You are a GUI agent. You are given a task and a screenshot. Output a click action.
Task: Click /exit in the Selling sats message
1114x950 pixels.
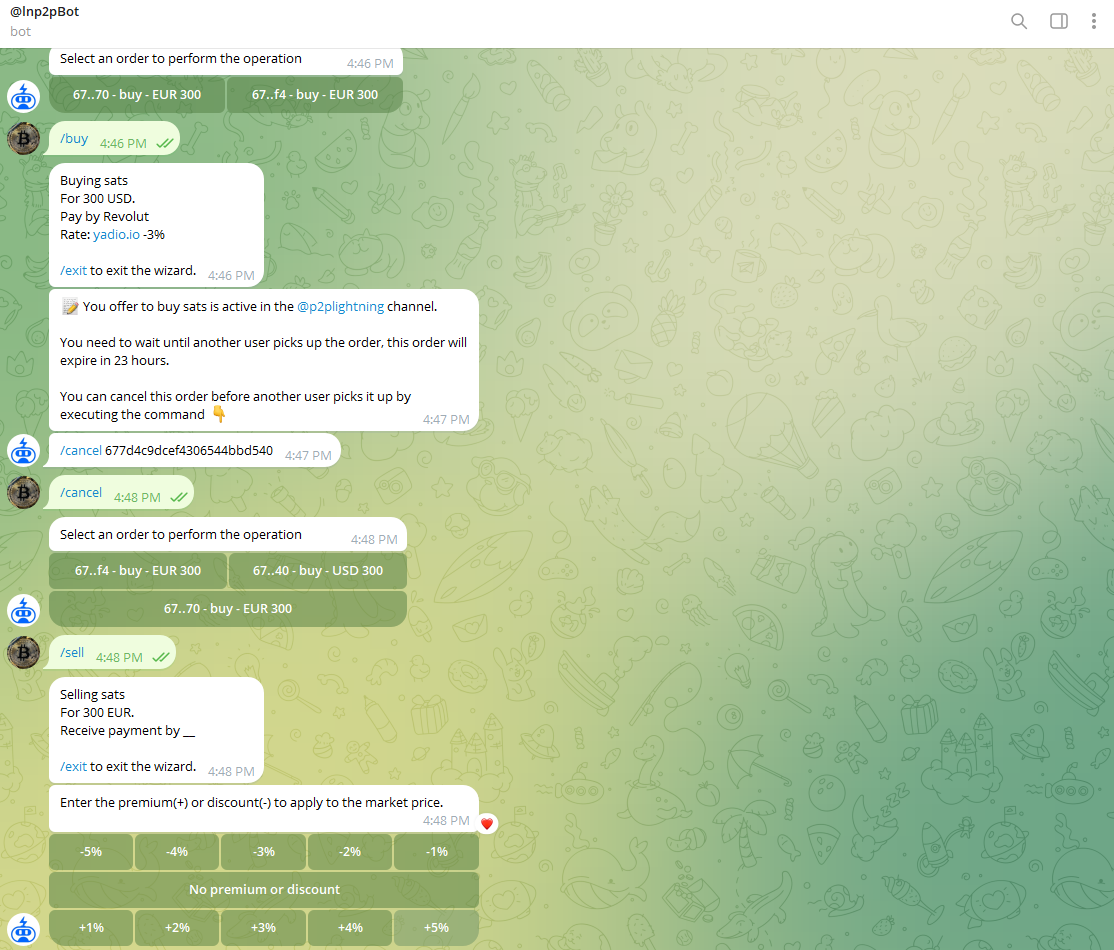point(73,767)
